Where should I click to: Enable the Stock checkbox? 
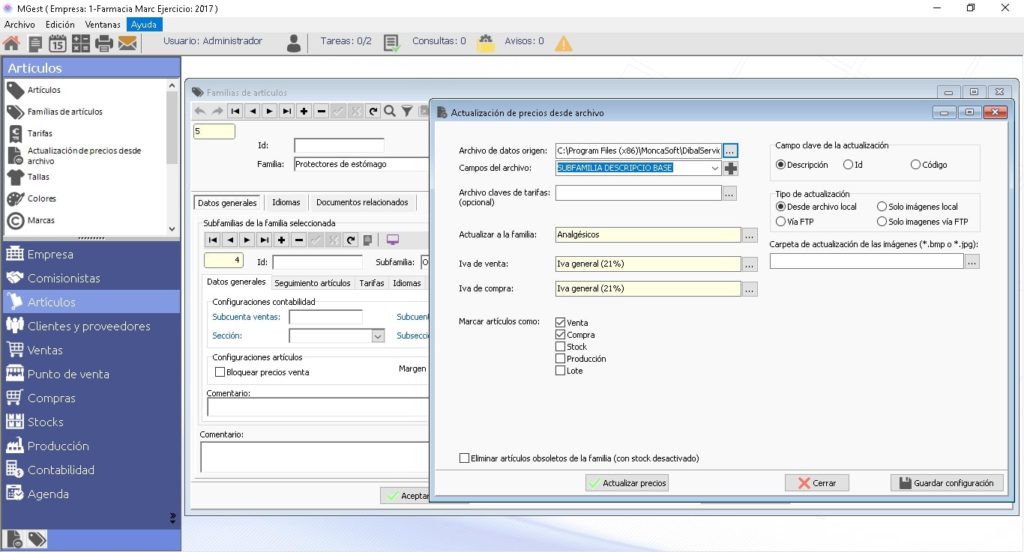(x=560, y=347)
